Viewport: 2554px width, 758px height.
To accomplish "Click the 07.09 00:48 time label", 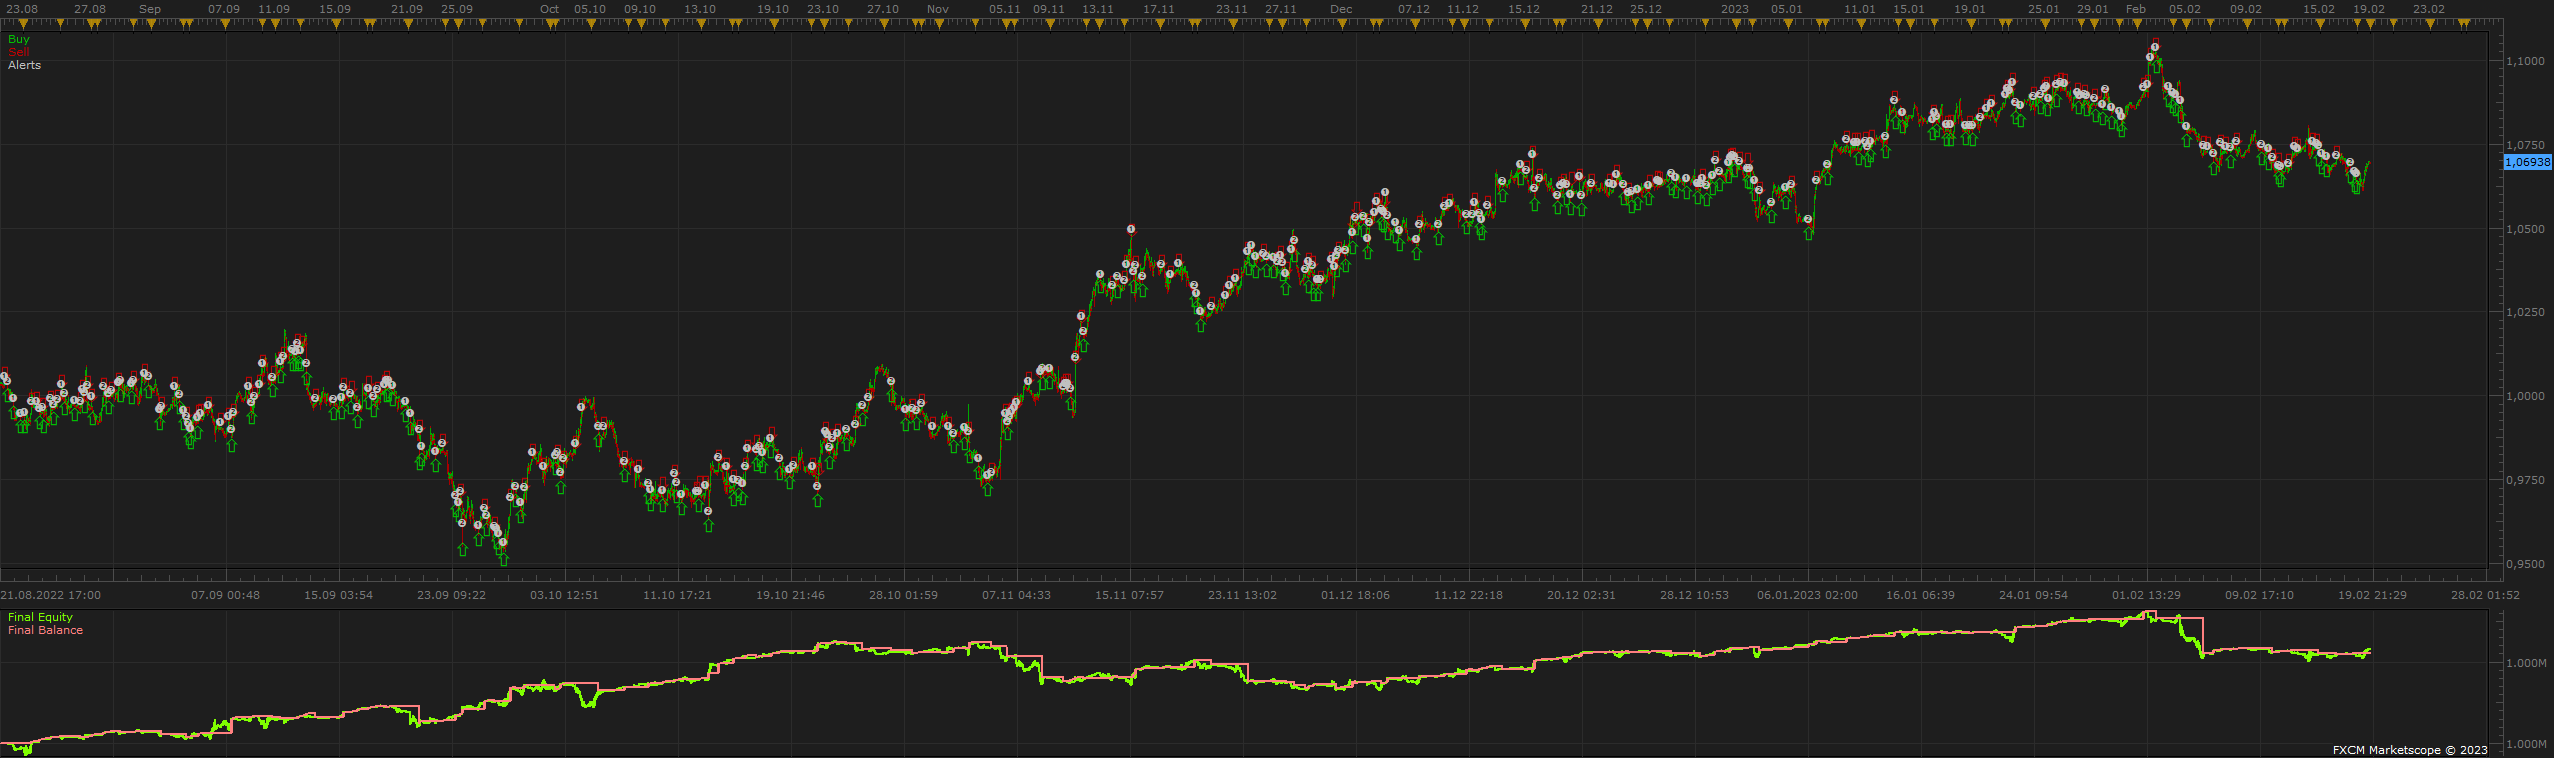I will [225, 595].
